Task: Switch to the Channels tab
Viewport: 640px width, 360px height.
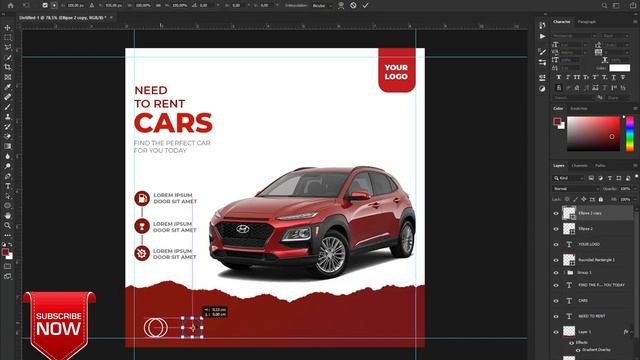Action: coord(580,165)
